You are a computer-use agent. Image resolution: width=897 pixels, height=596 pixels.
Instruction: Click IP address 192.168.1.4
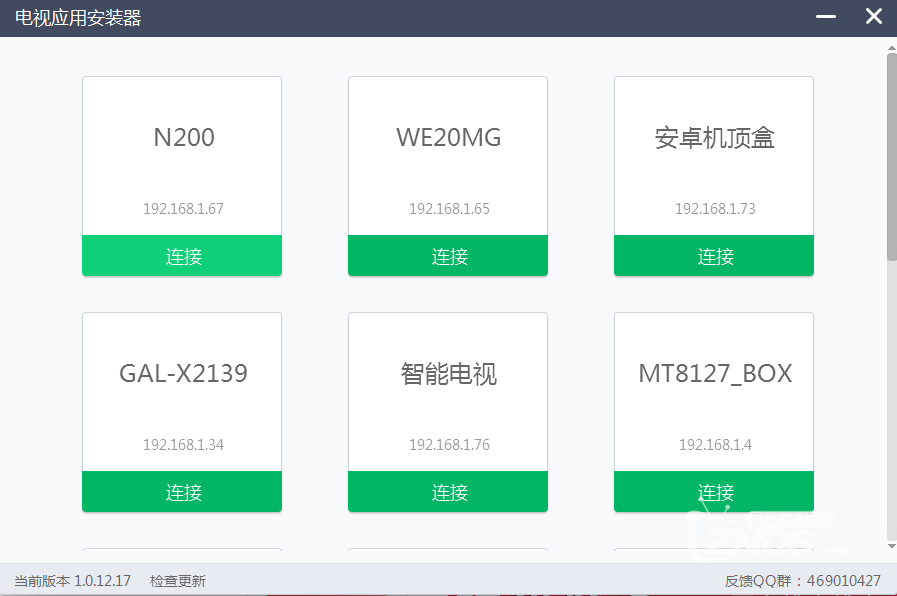pyautogui.click(x=715, y=444)
